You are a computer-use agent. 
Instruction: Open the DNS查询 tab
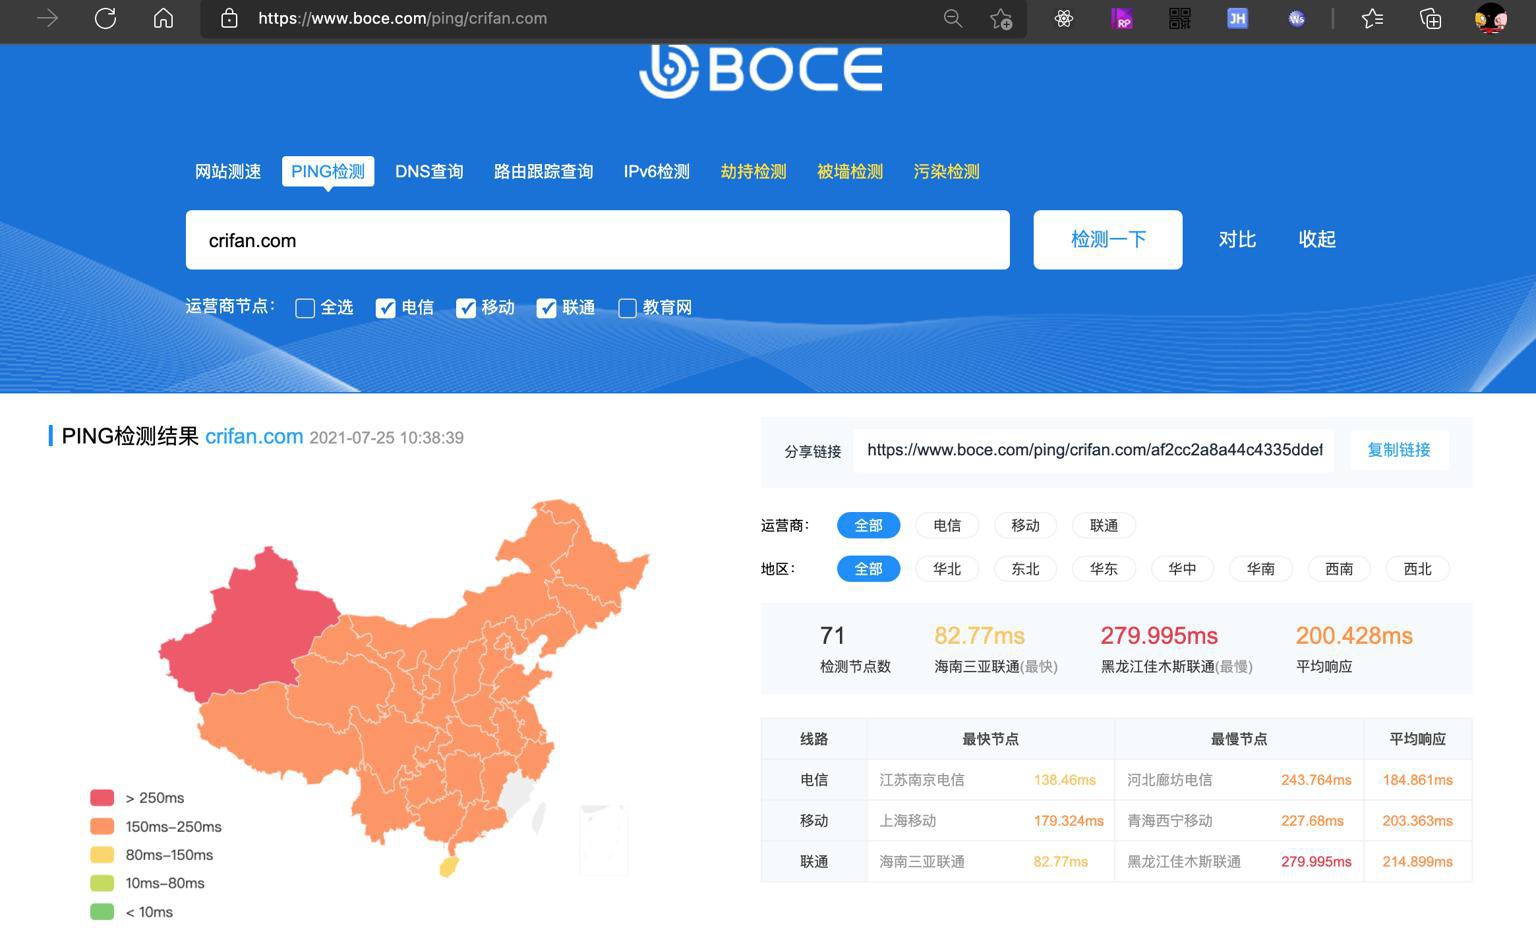(429, 171)
